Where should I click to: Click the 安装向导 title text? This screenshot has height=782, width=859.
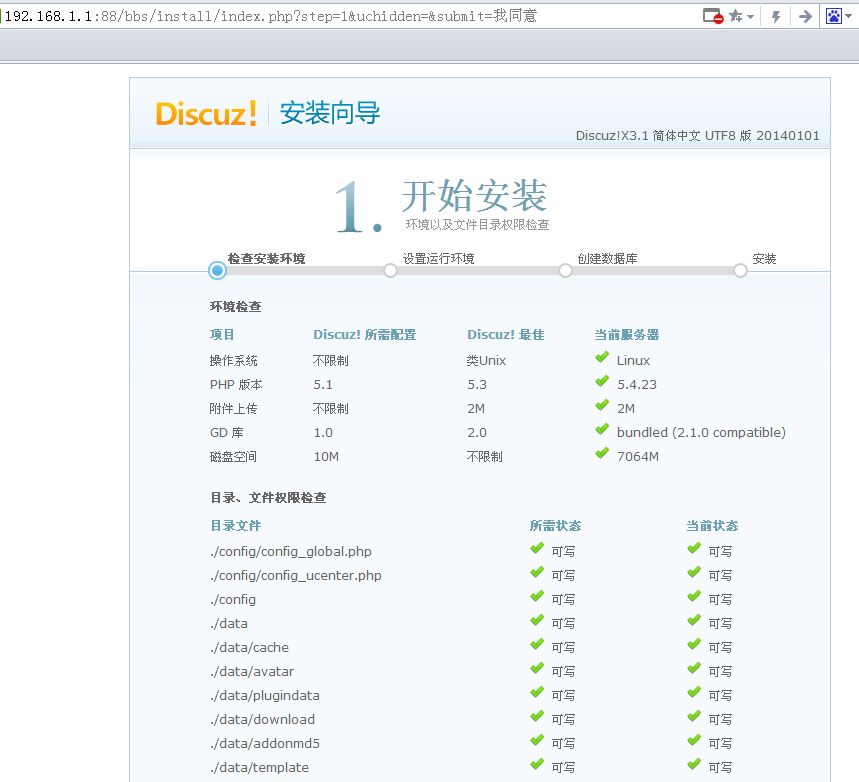330,113
